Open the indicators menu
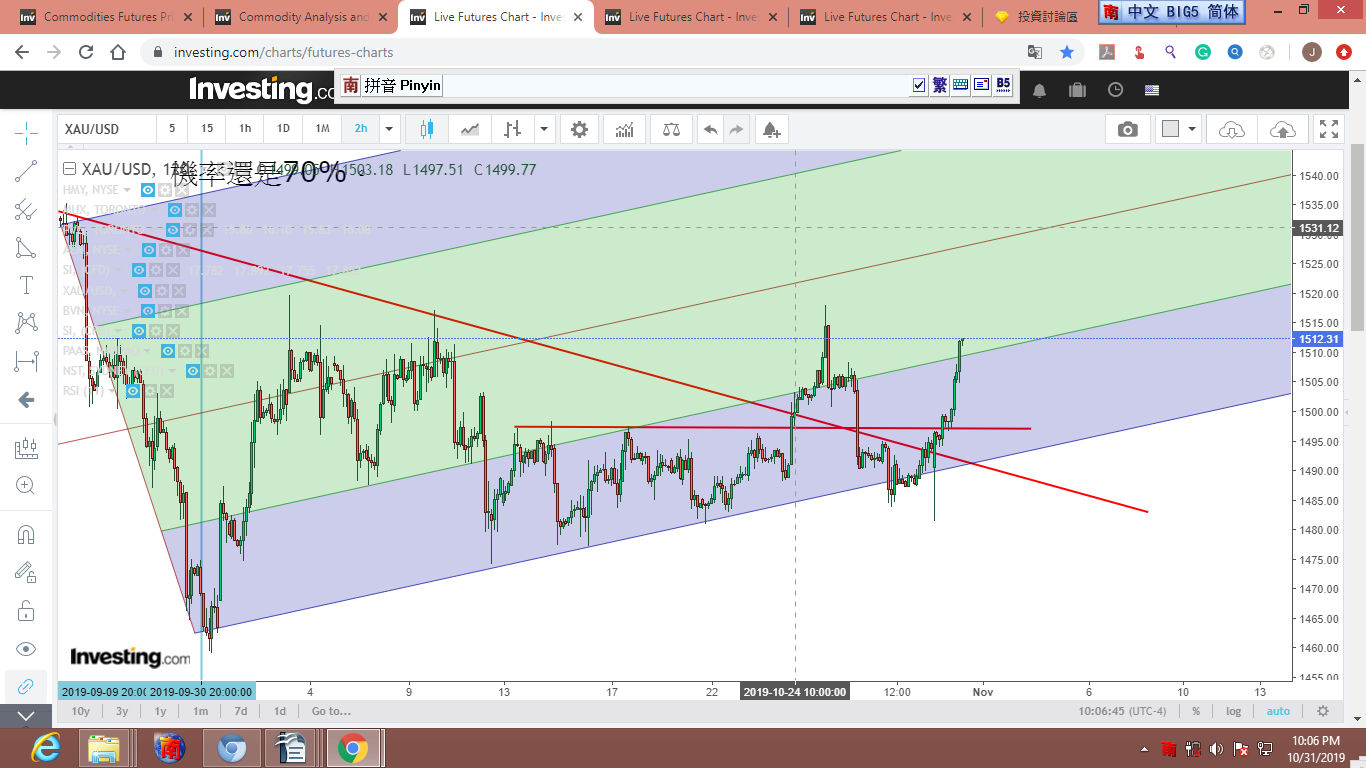 (624, 129)
